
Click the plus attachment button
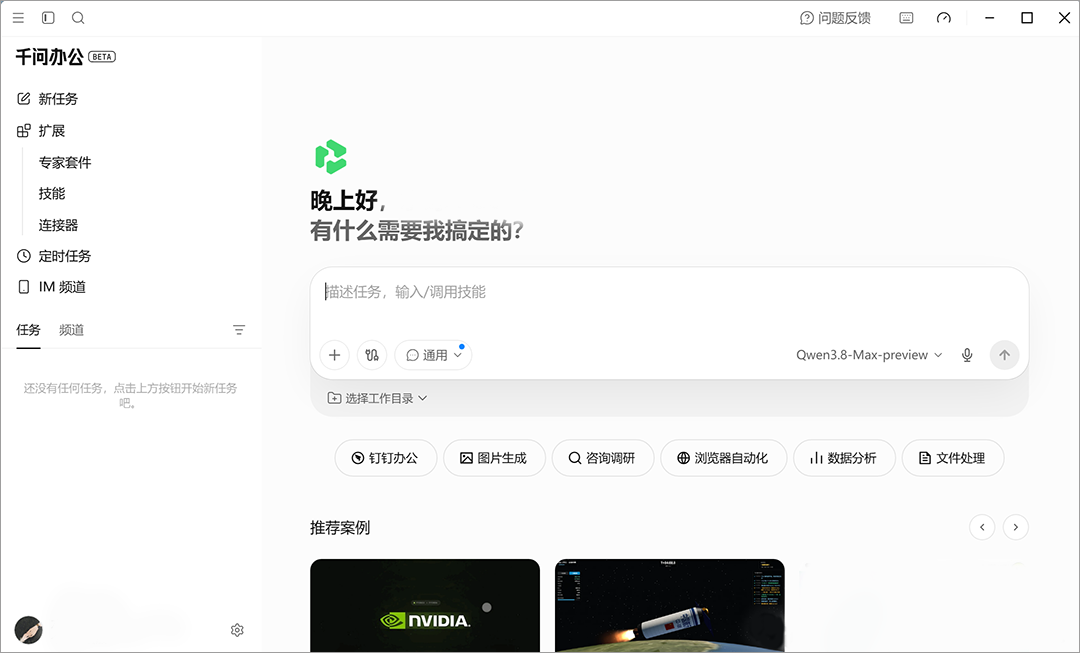(335, 355)
